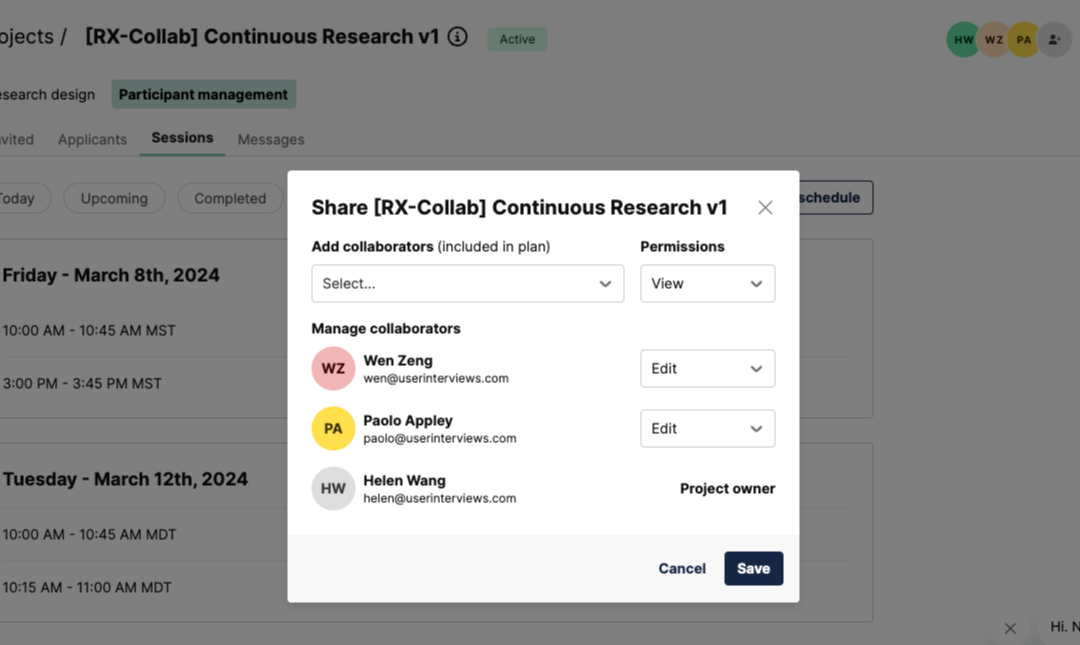The width and height of the screenshot is (1080, 645).
Task: Select the Participant management tab
Action: click(x=203, y=94)
